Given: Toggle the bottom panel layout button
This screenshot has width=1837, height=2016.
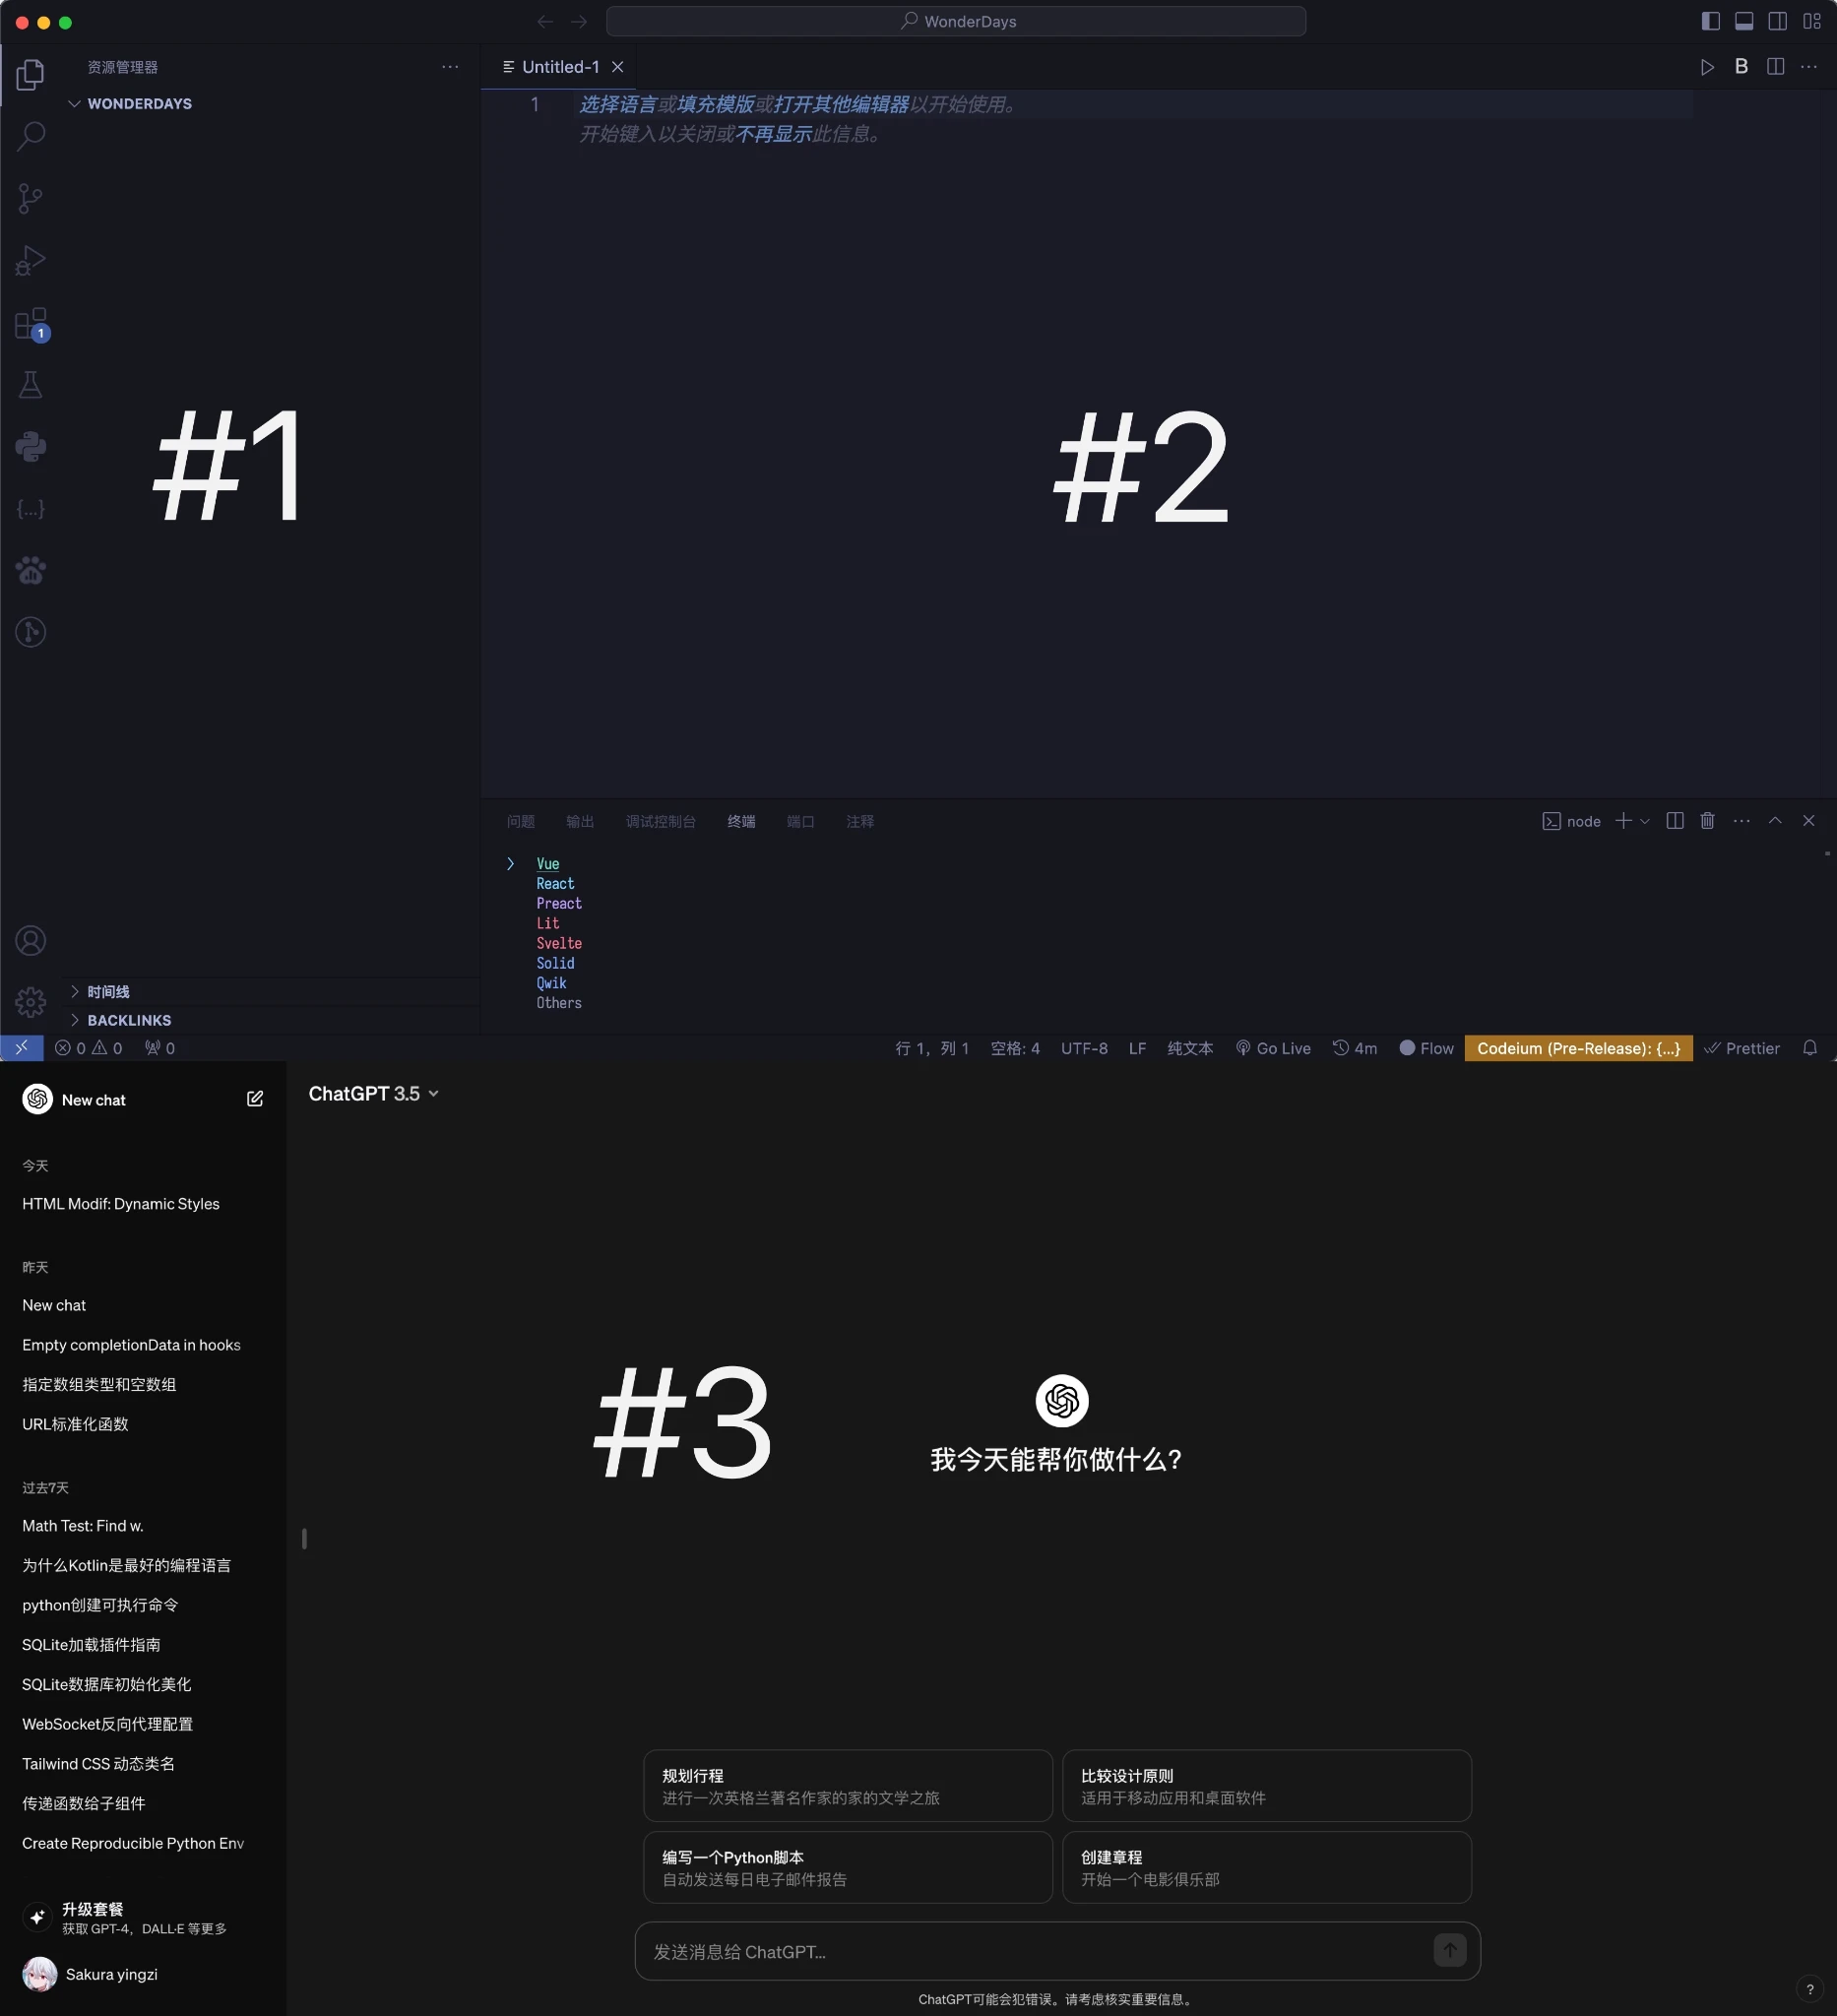Looking at the screenshot, I should [x=1744, y=21].
